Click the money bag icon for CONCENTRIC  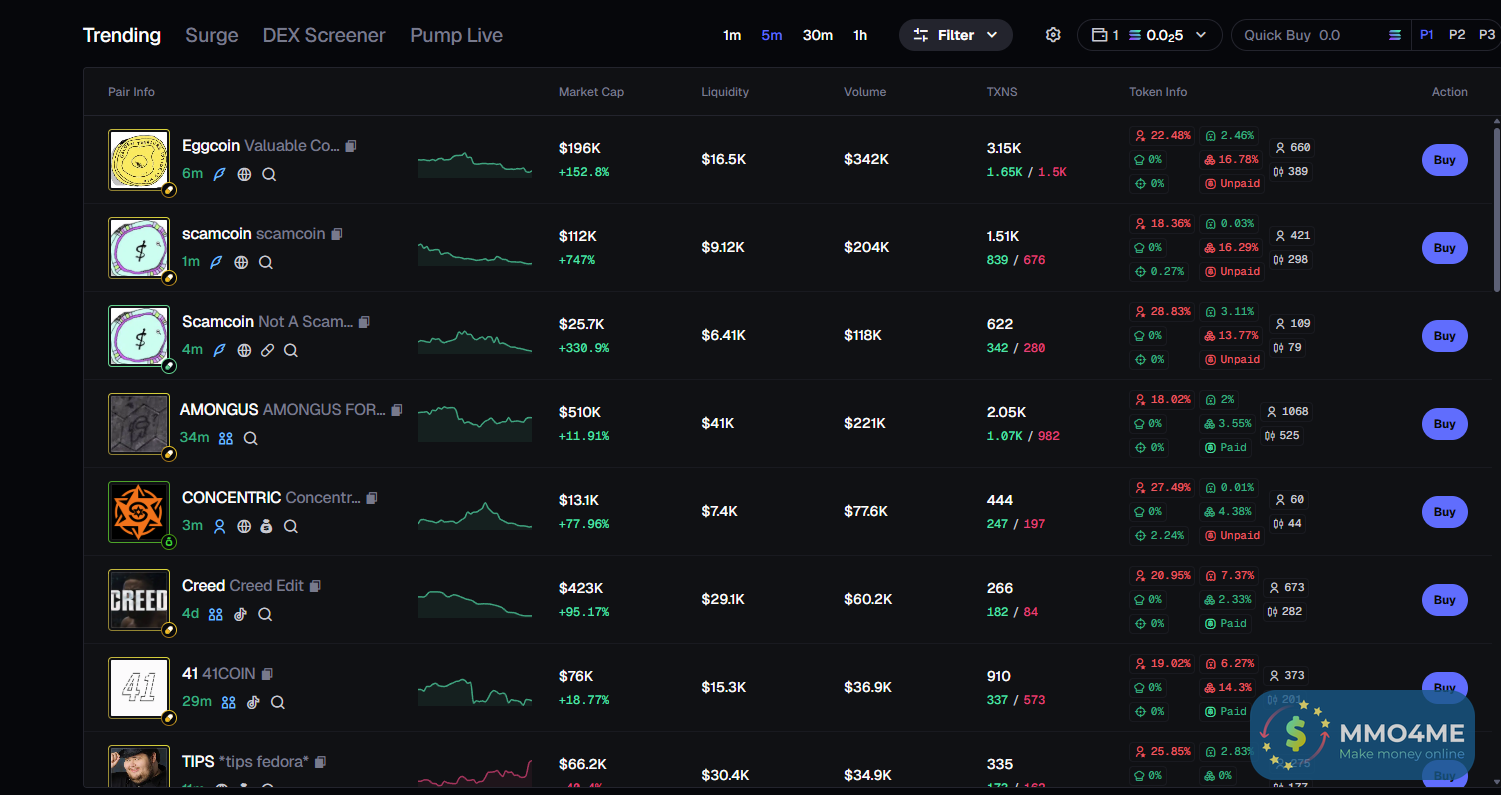click(266, 526)
